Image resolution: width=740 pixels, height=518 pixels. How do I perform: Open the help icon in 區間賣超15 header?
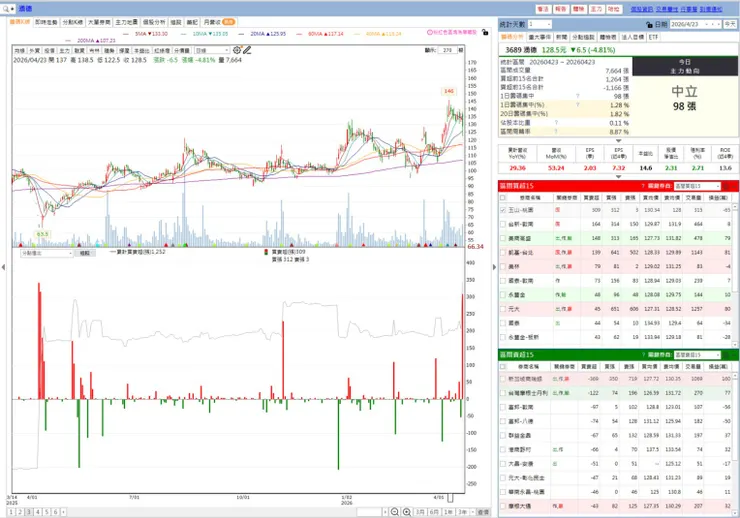coord(643,355)
